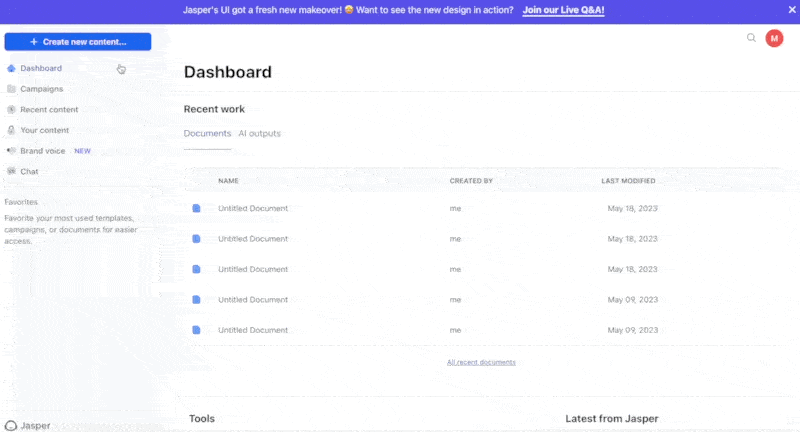Open Chat in the sidebar
This screenshot has height=432, width=800.
click(29, 171)
